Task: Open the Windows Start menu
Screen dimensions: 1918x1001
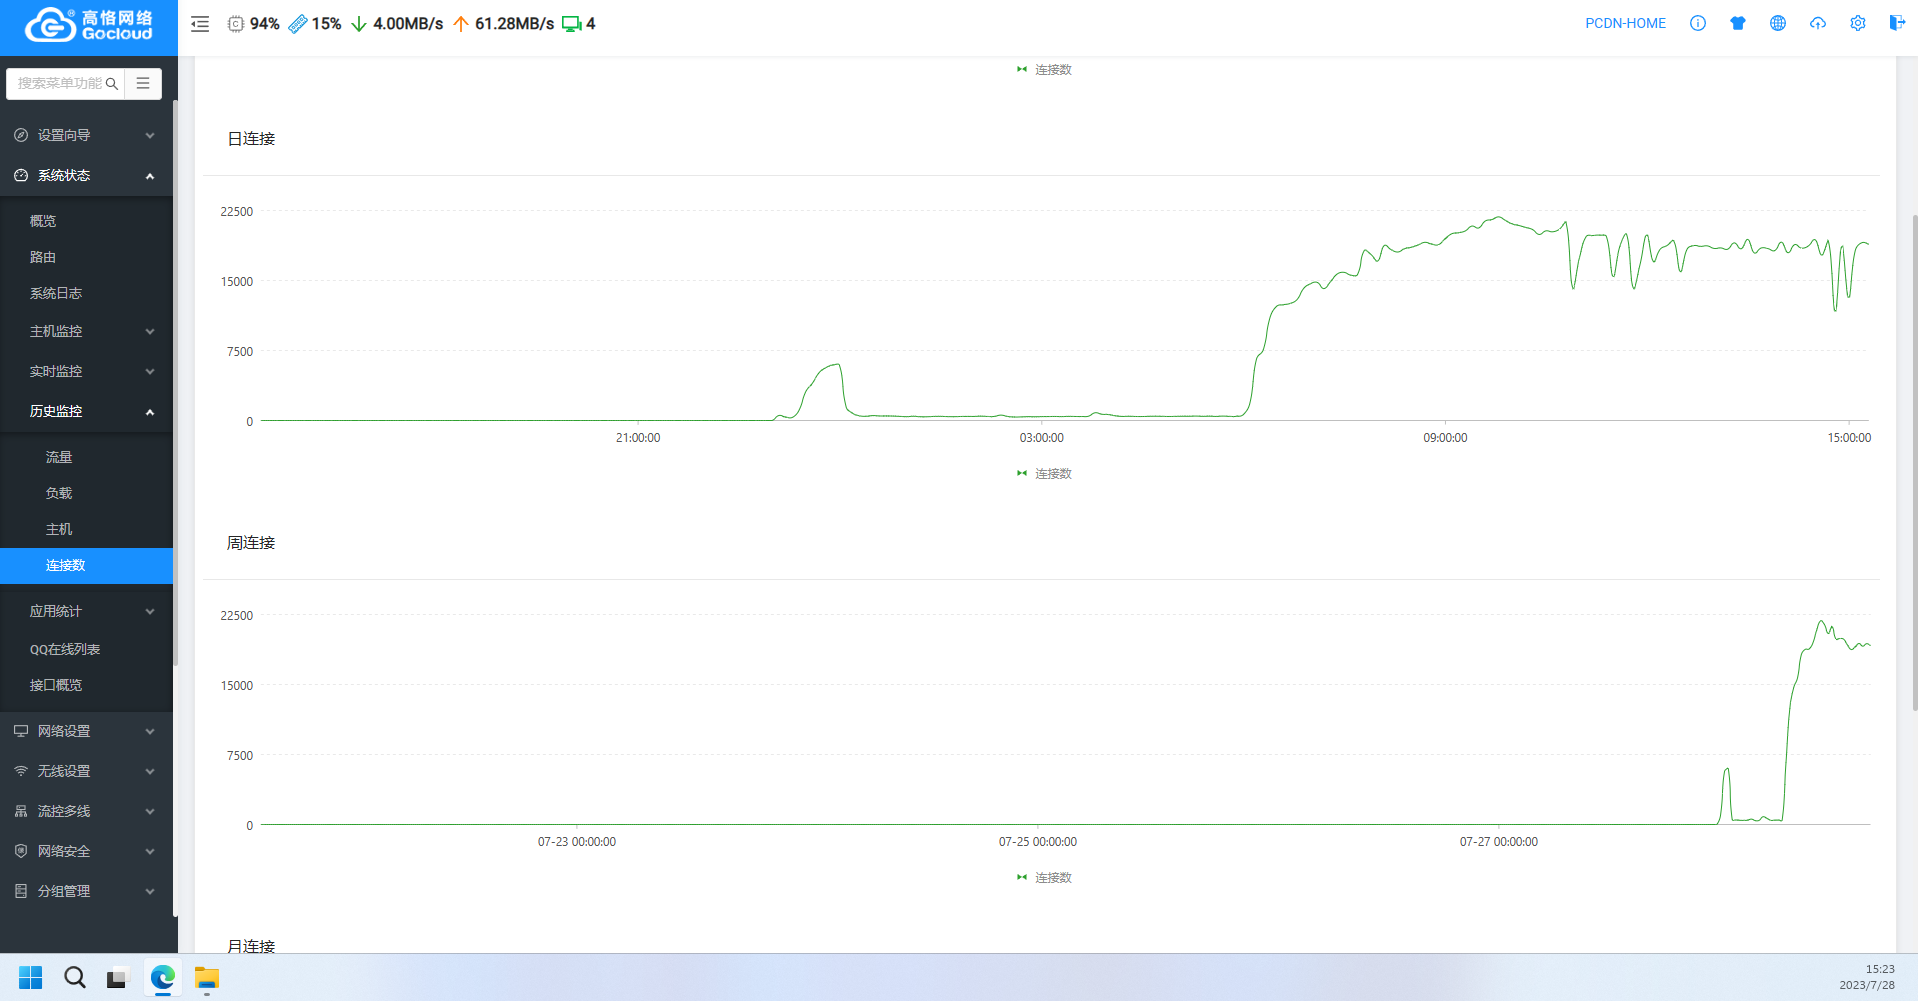Action: [31, 977]
